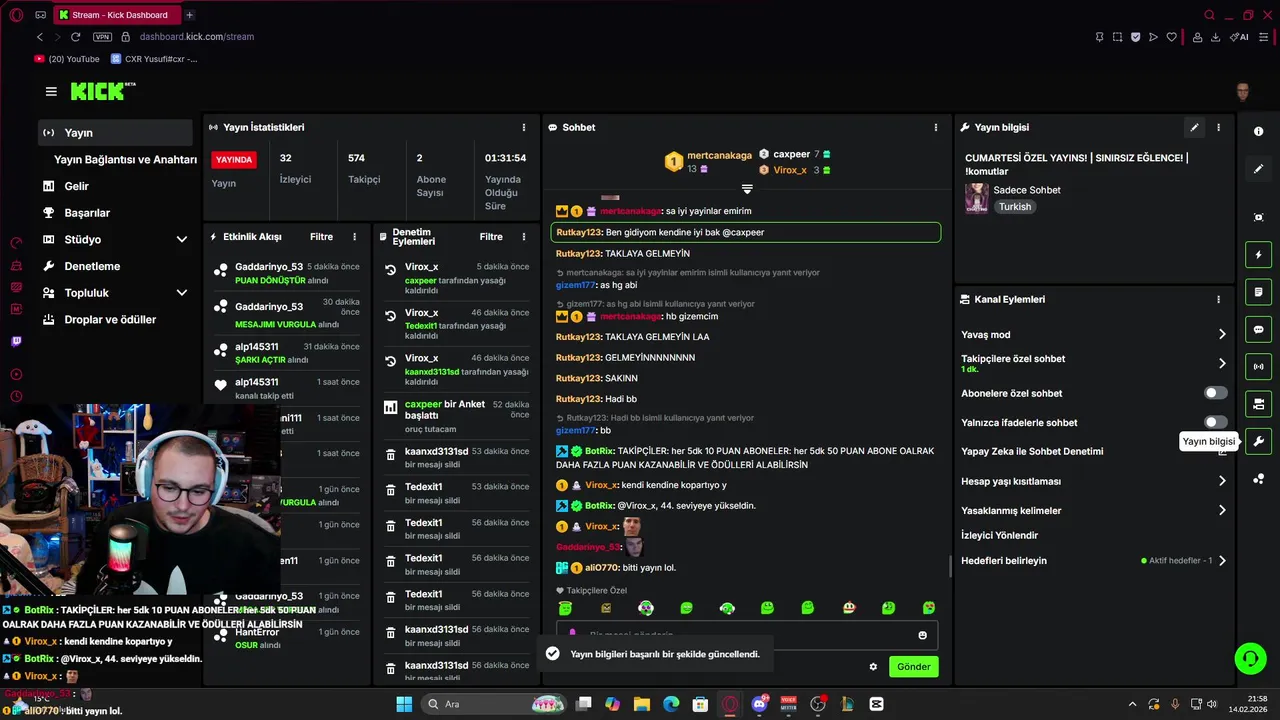1280x720 pixels.
Task: Open Twitch icon in Opera left sidebar
Action: [x=16, y=341]
